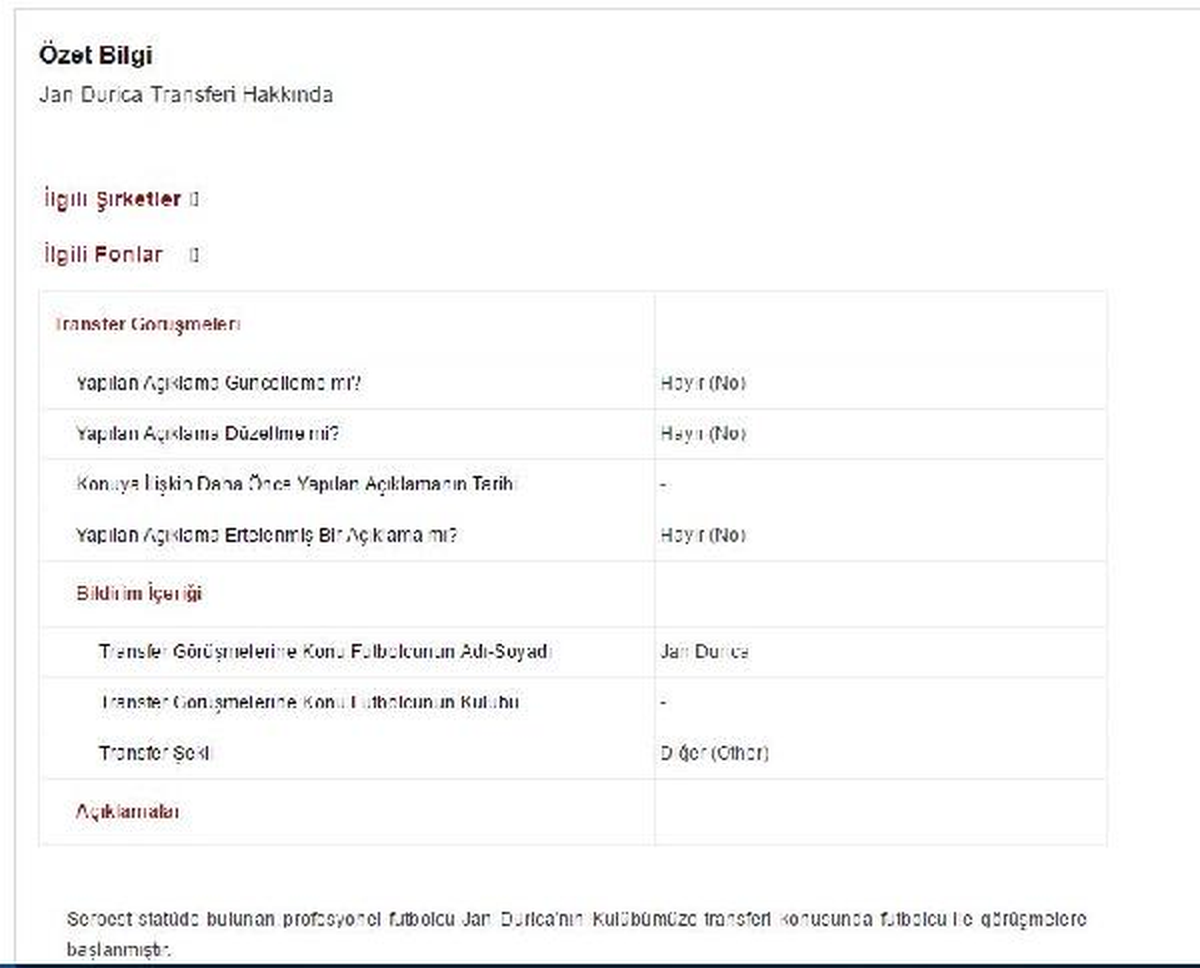
Task: Click the Özet Bilgi title
Action: tap(95, 55)
